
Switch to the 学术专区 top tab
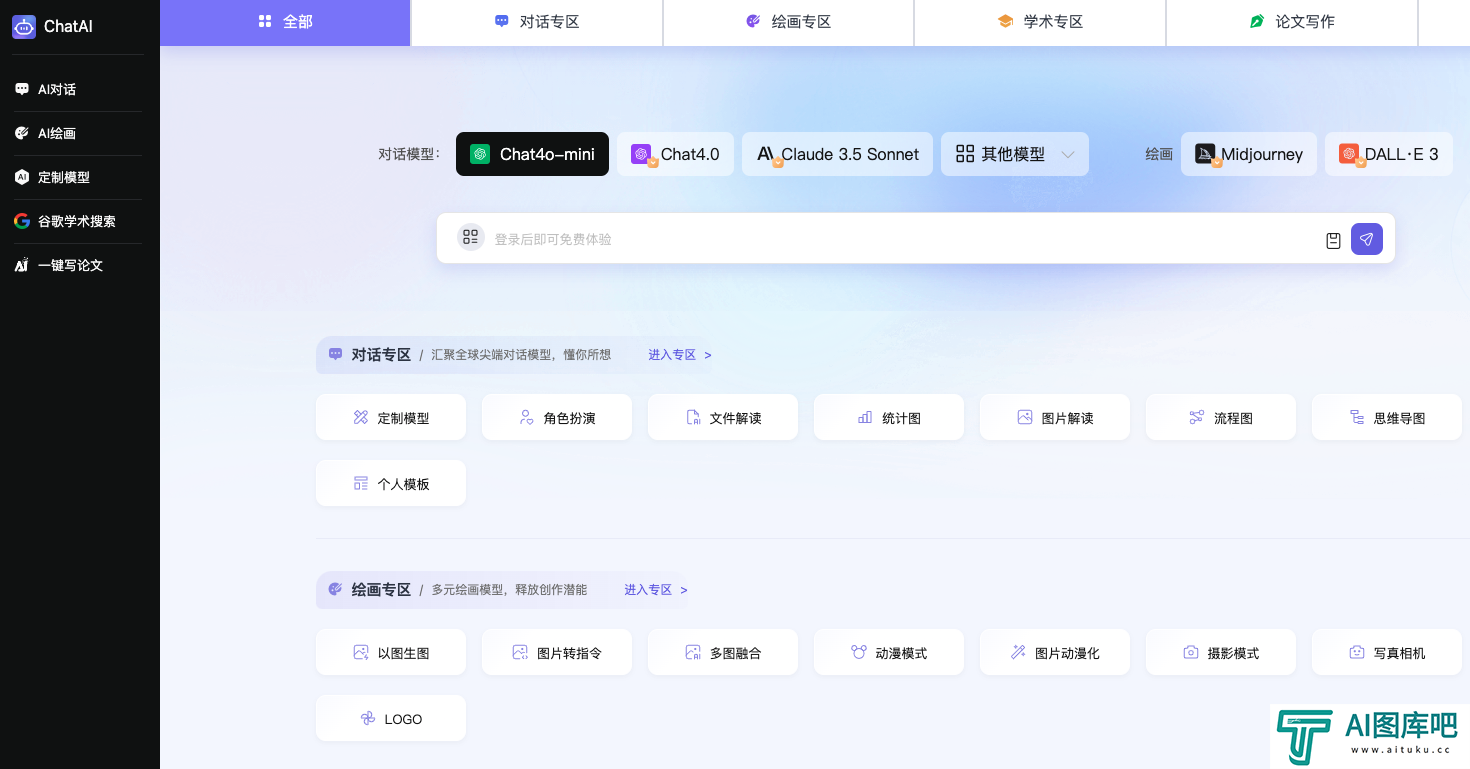click(x=1041, y=22)
